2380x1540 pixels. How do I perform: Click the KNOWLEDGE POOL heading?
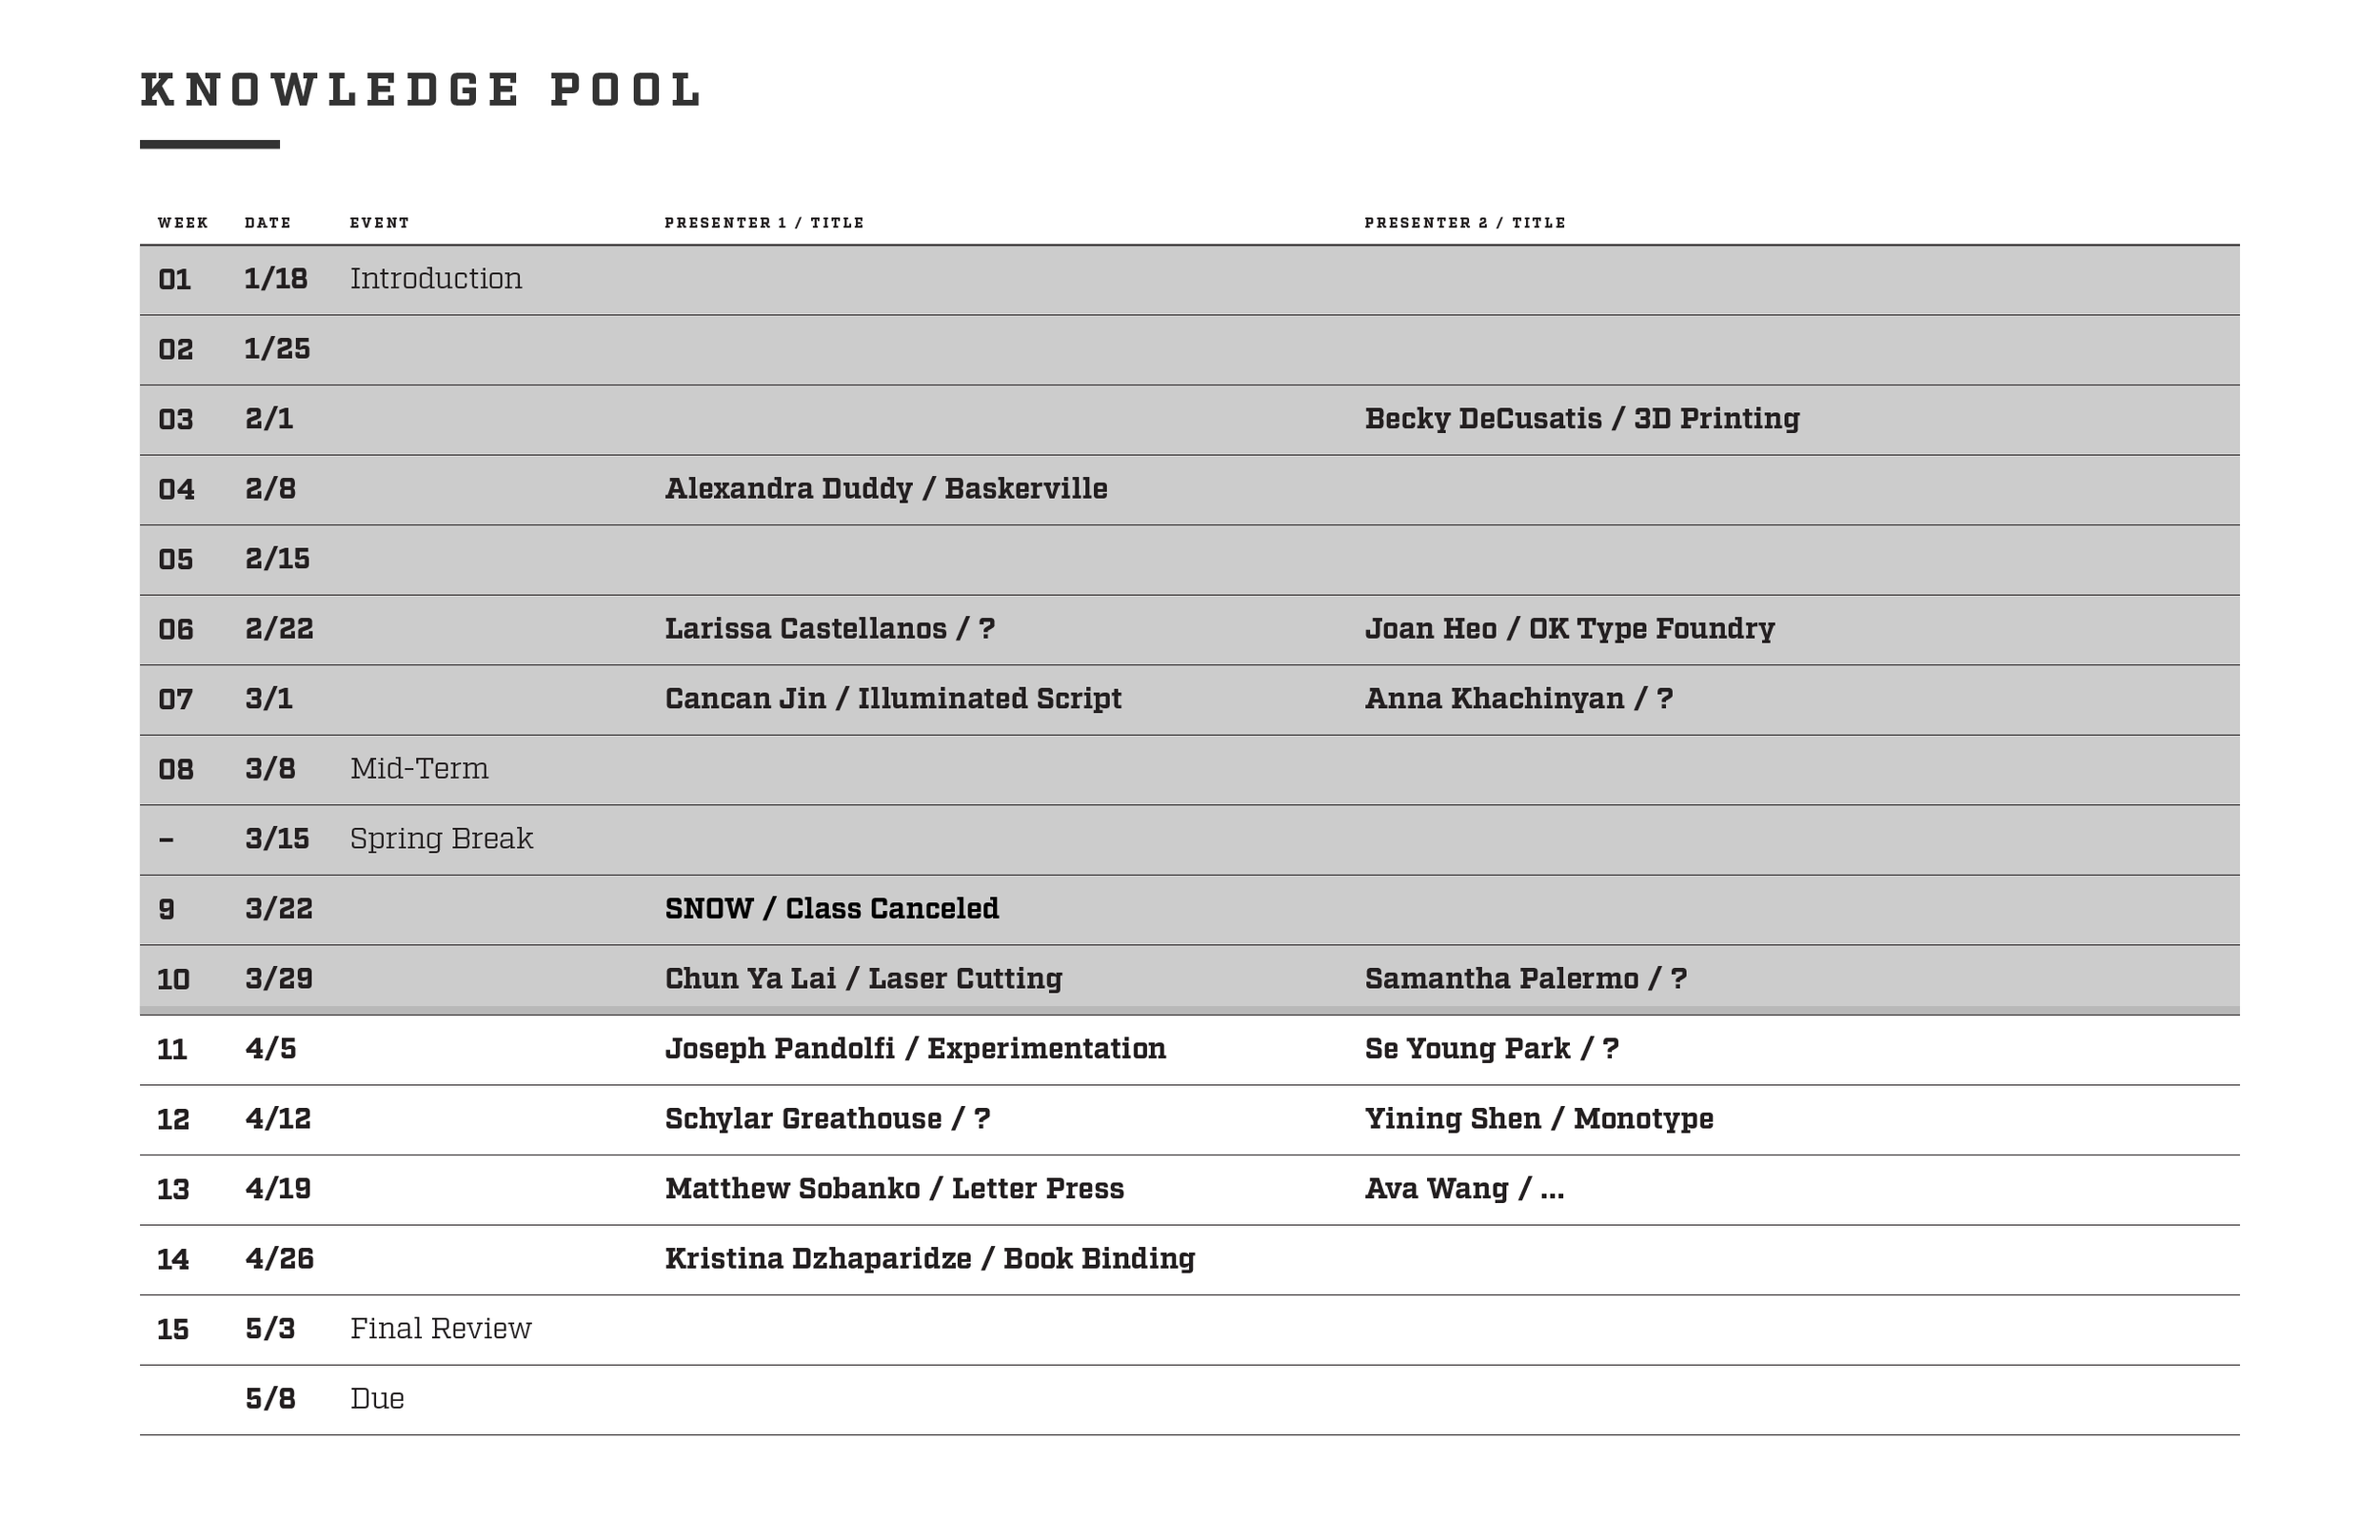click(x=421, y=90)
